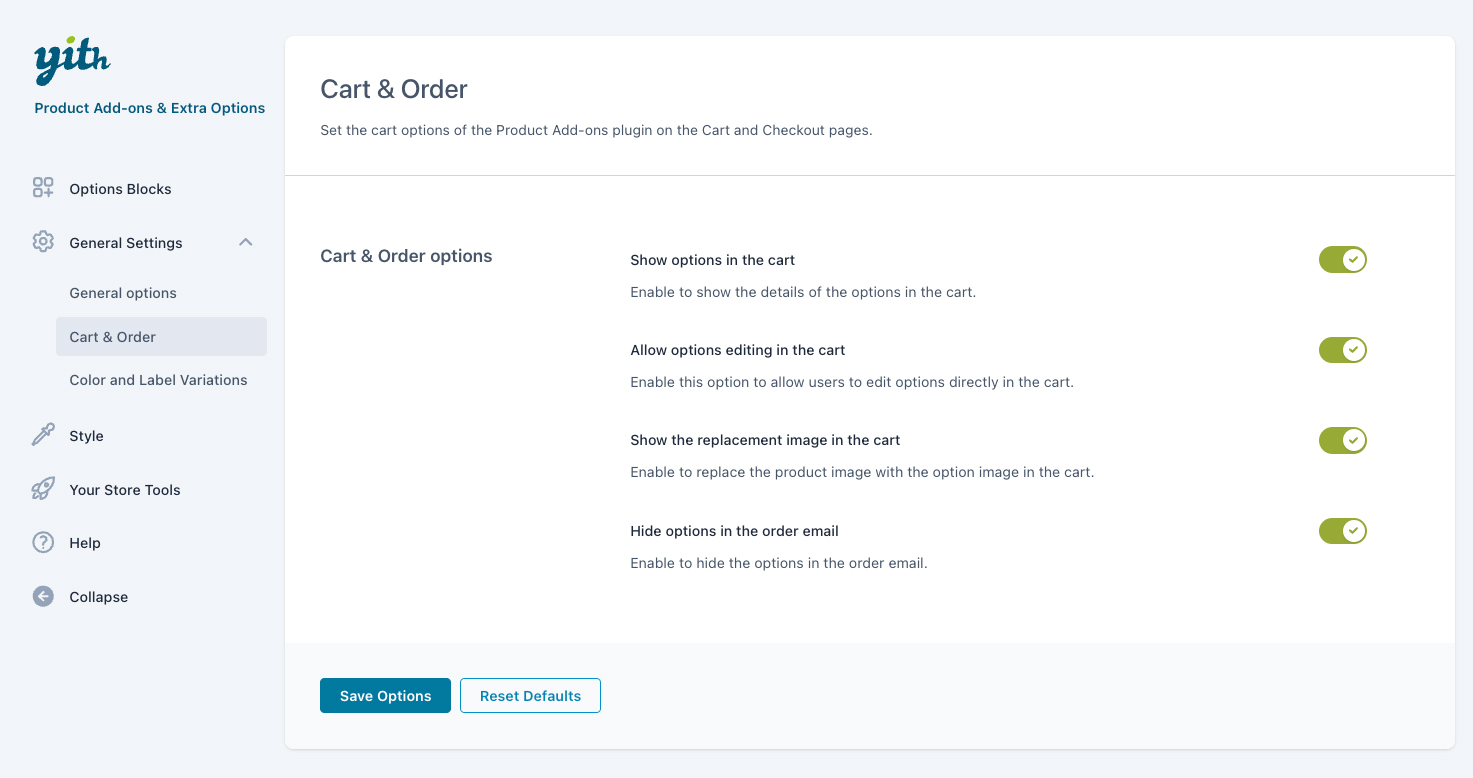The height and width of the screenshot is (778, 1473).
Task: Switch off Hide options in order email
Action: coord(1342,531)
